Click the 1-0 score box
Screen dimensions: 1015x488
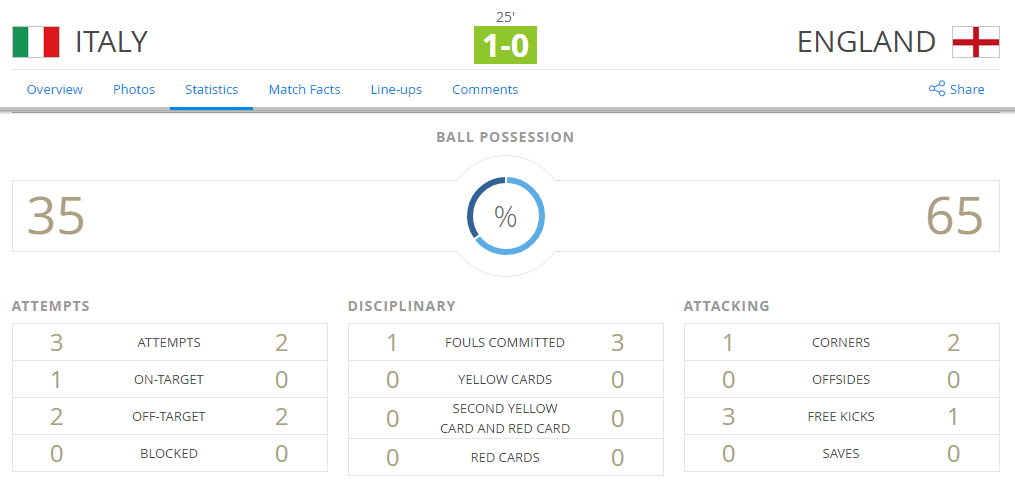[x=505, y=45]
